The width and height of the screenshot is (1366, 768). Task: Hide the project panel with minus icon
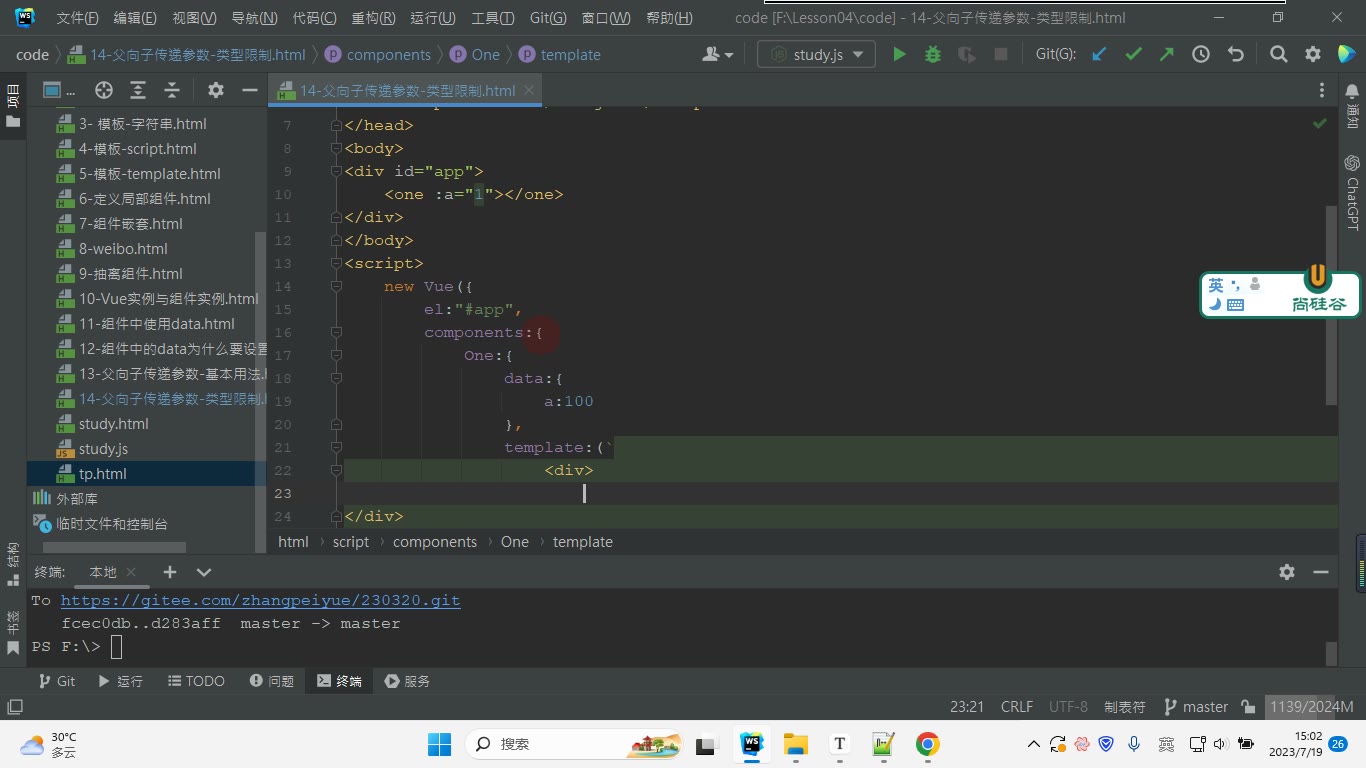250,90
